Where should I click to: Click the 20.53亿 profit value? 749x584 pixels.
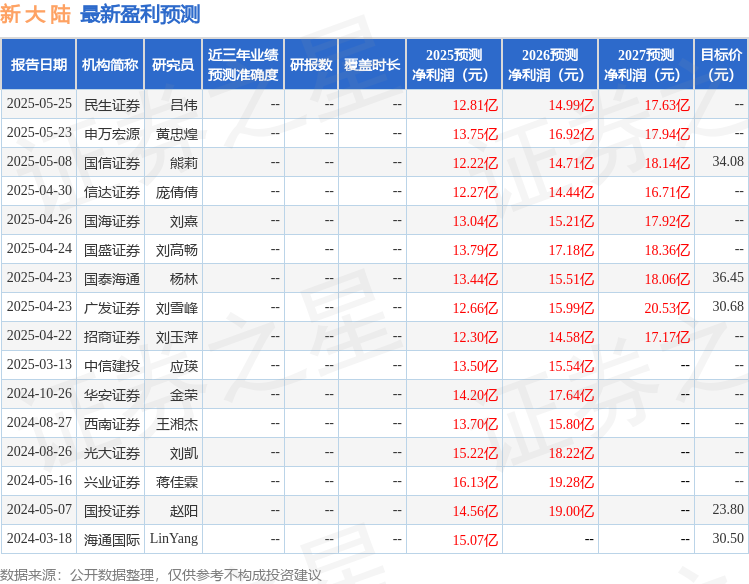coord(667,308)
